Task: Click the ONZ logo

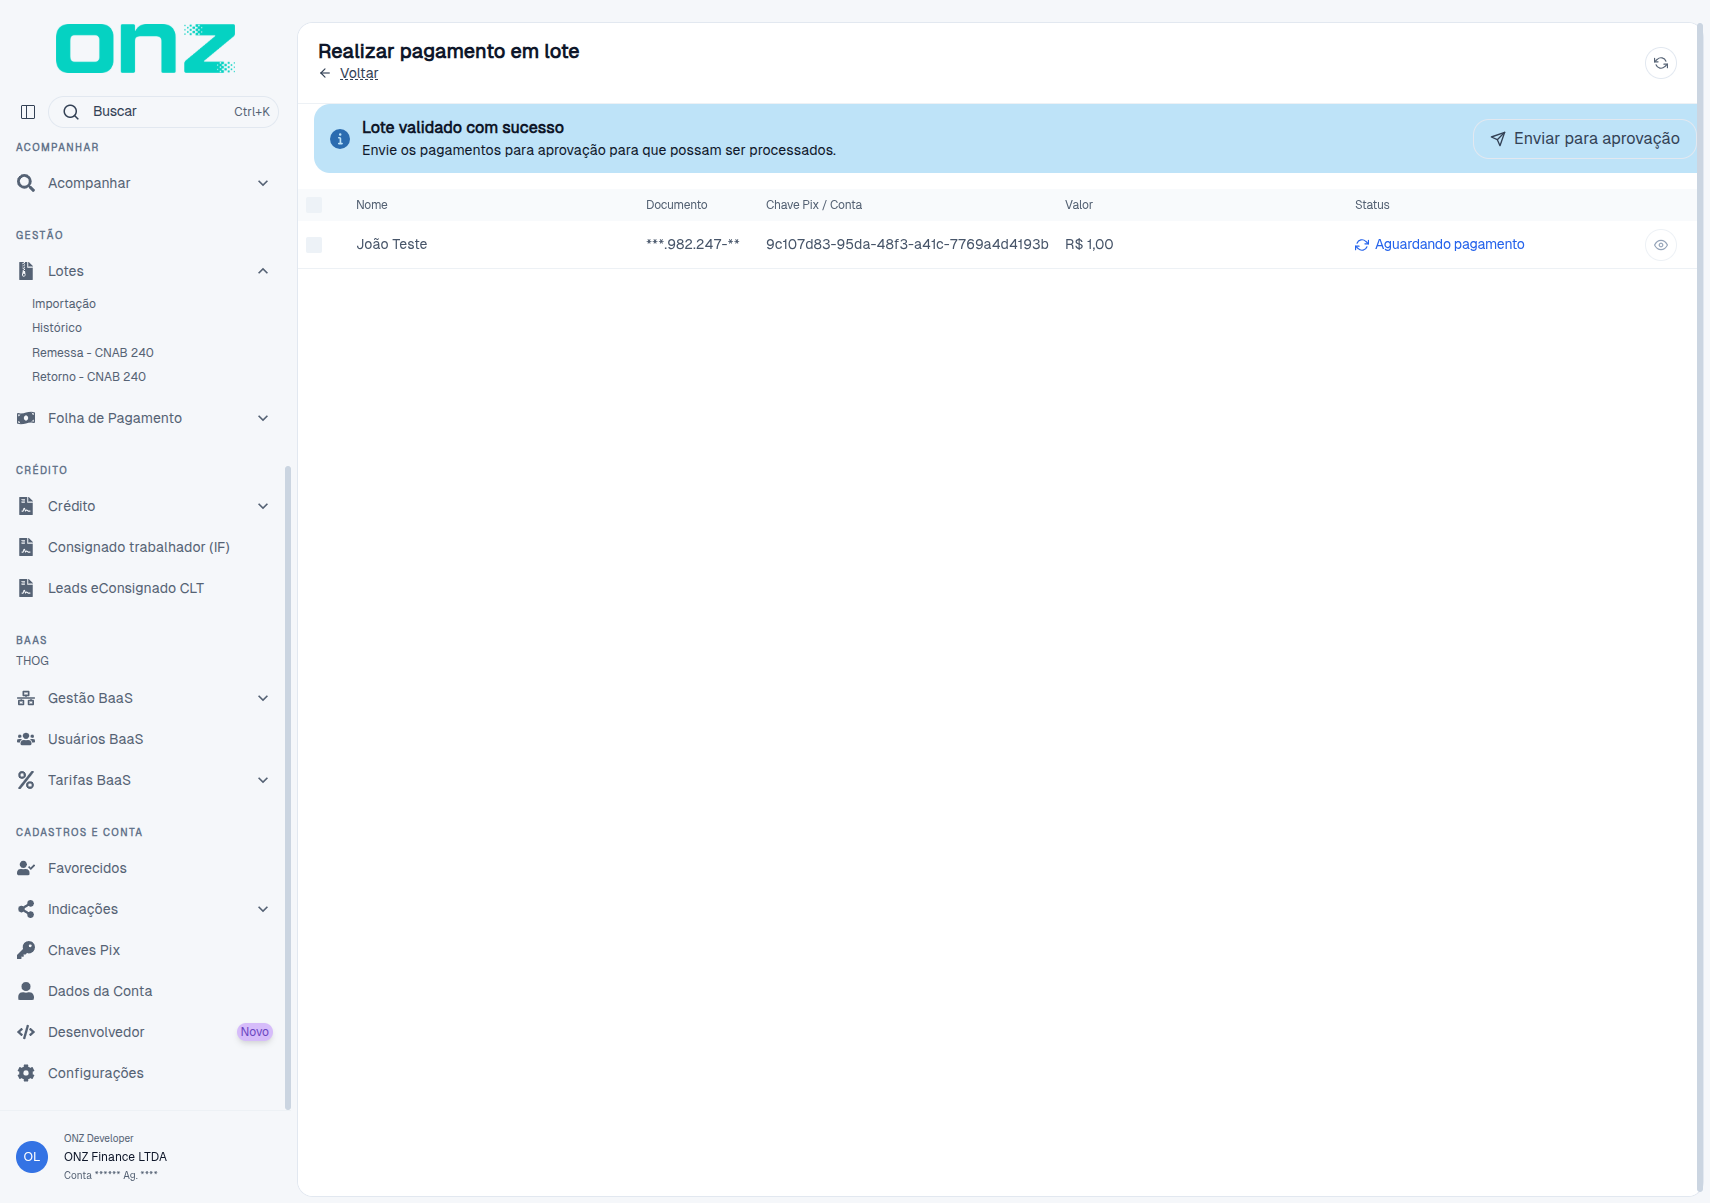Action: click(146, 48)
